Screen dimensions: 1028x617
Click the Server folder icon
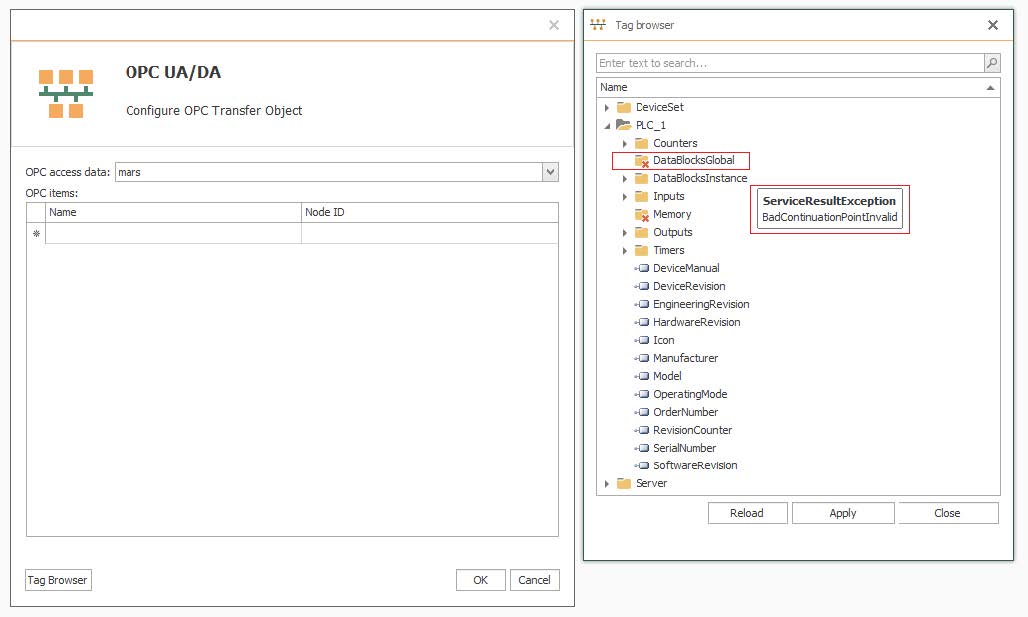(624, 484)
